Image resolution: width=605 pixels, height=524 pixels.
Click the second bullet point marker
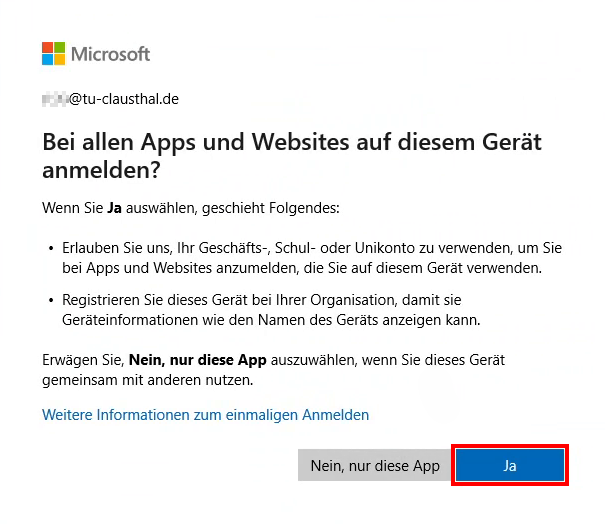tap(51, 300)
